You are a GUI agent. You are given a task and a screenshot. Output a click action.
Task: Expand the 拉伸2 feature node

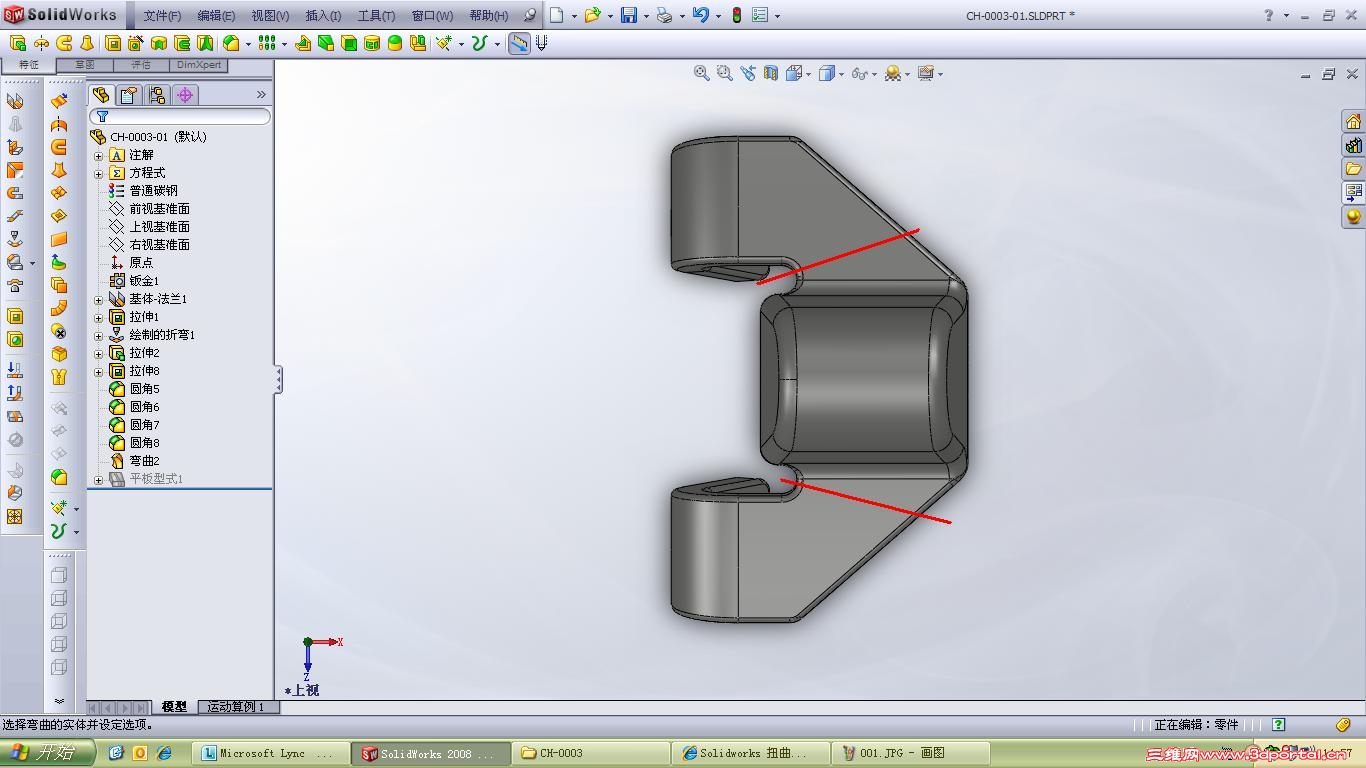[x=99, y=353]
